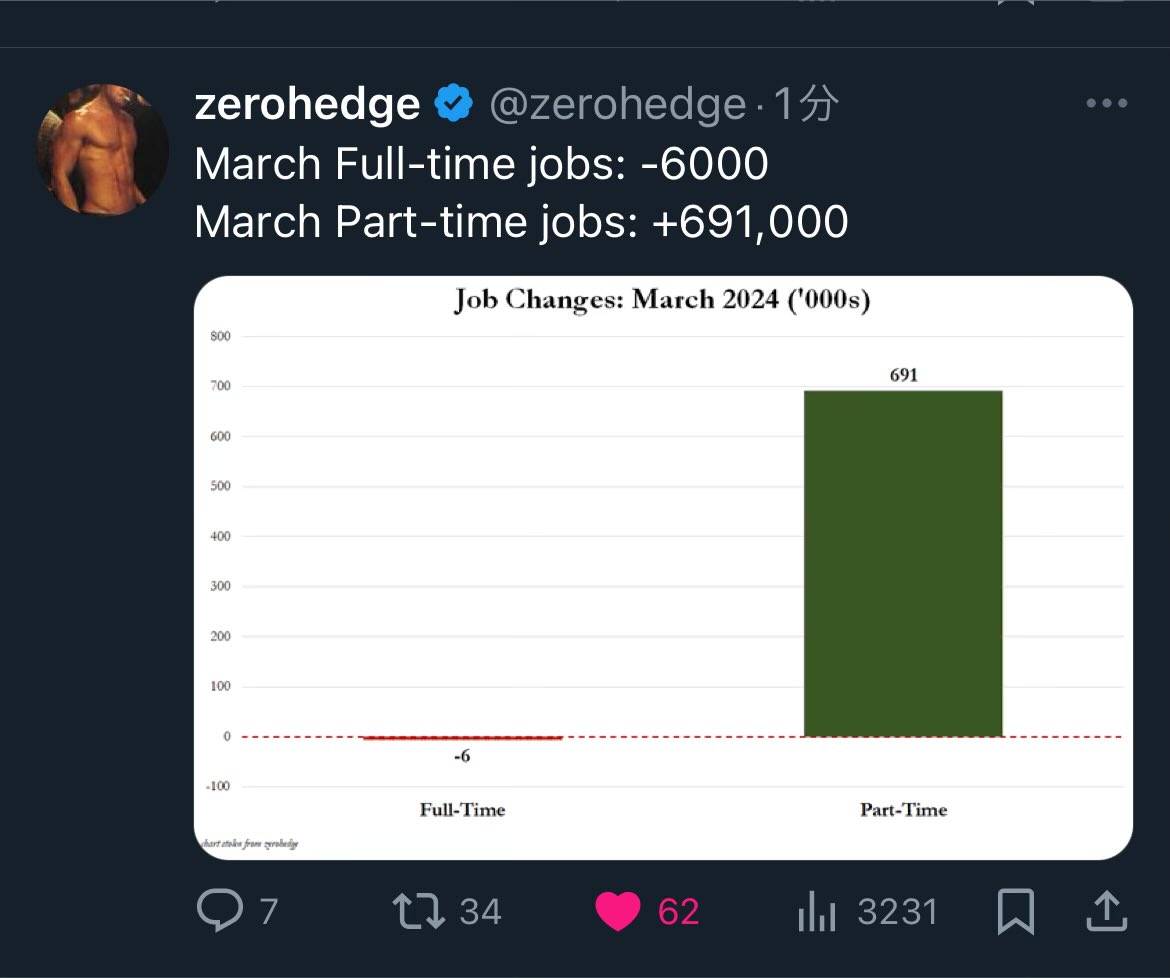Click the reply count 7
Screen dimensions: 1170x978
[x=269, y=912]
